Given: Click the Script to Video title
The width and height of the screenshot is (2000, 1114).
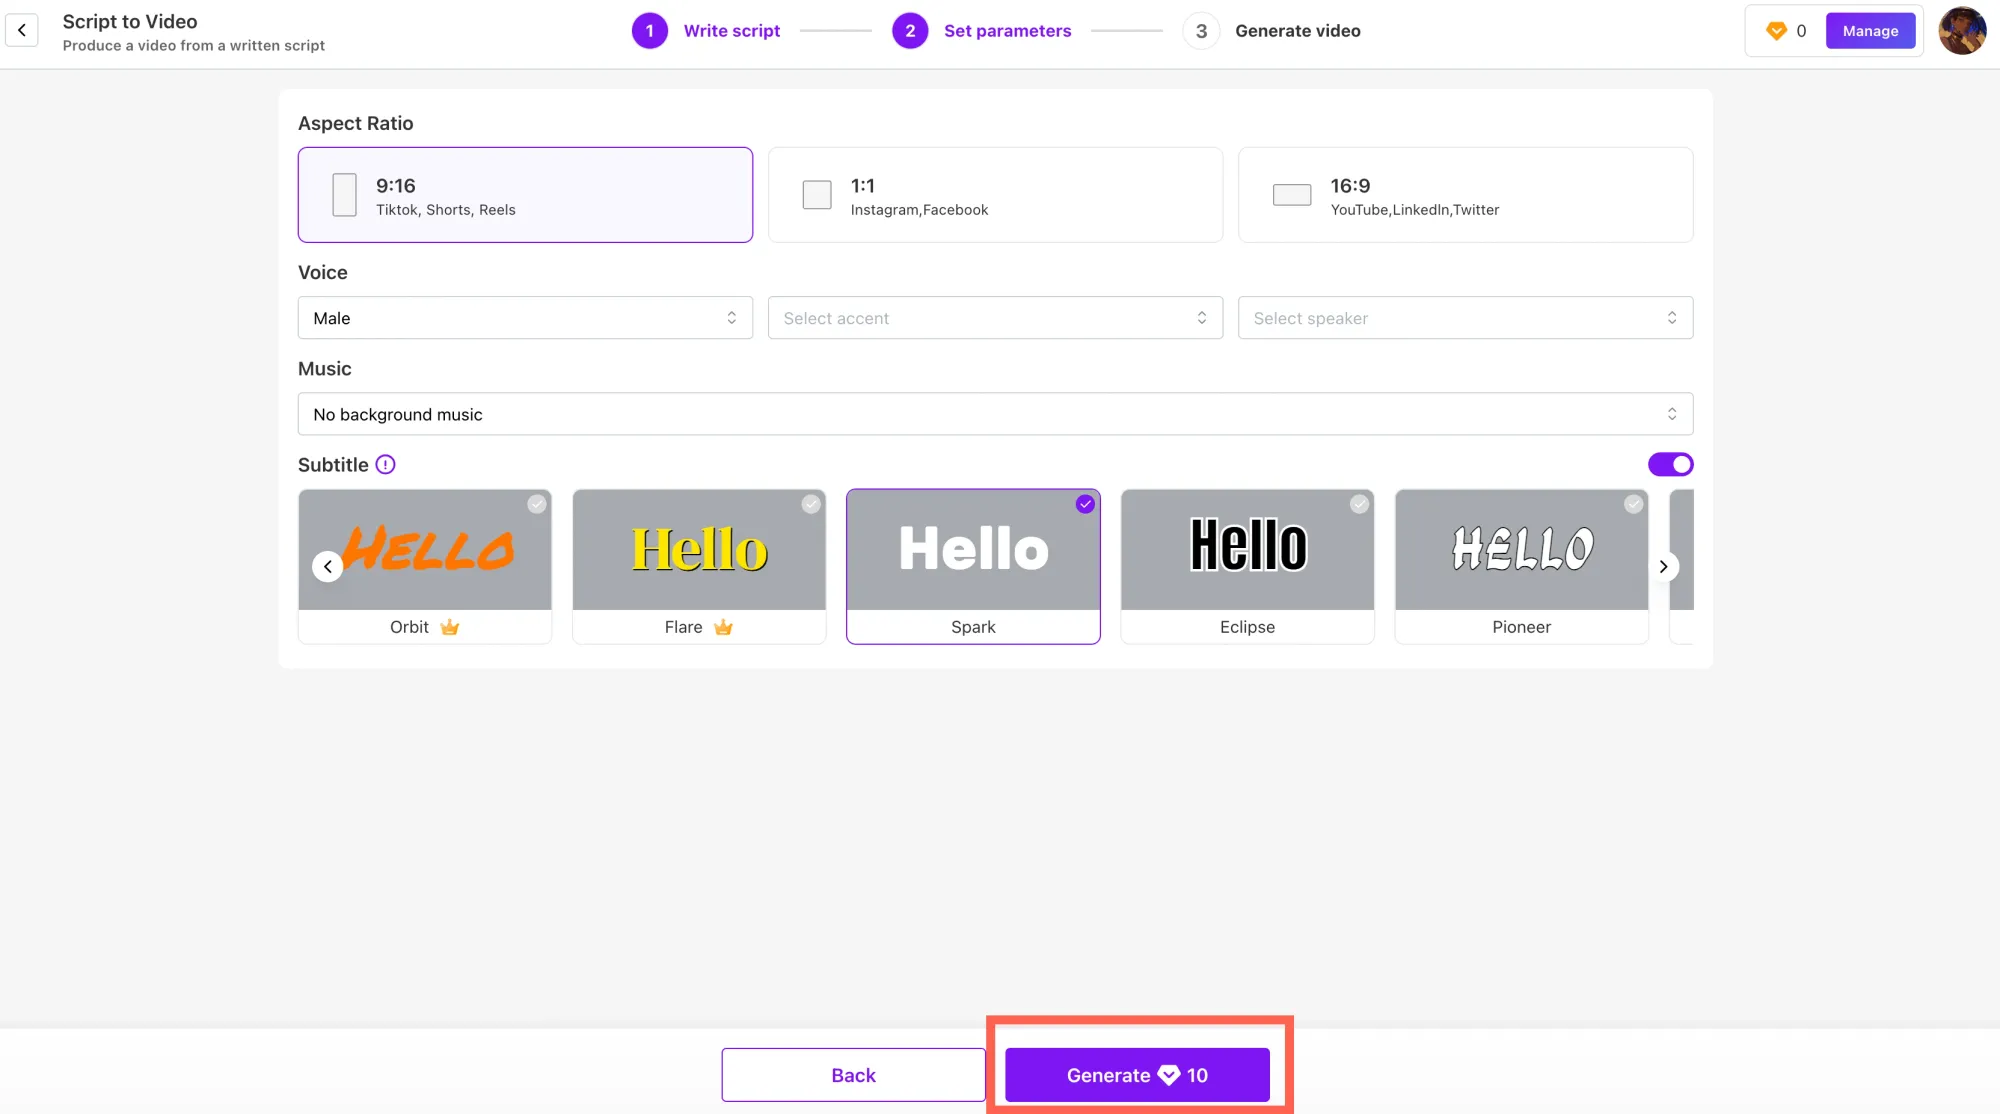Looking at the screenshot, I should tap(130, 21).
